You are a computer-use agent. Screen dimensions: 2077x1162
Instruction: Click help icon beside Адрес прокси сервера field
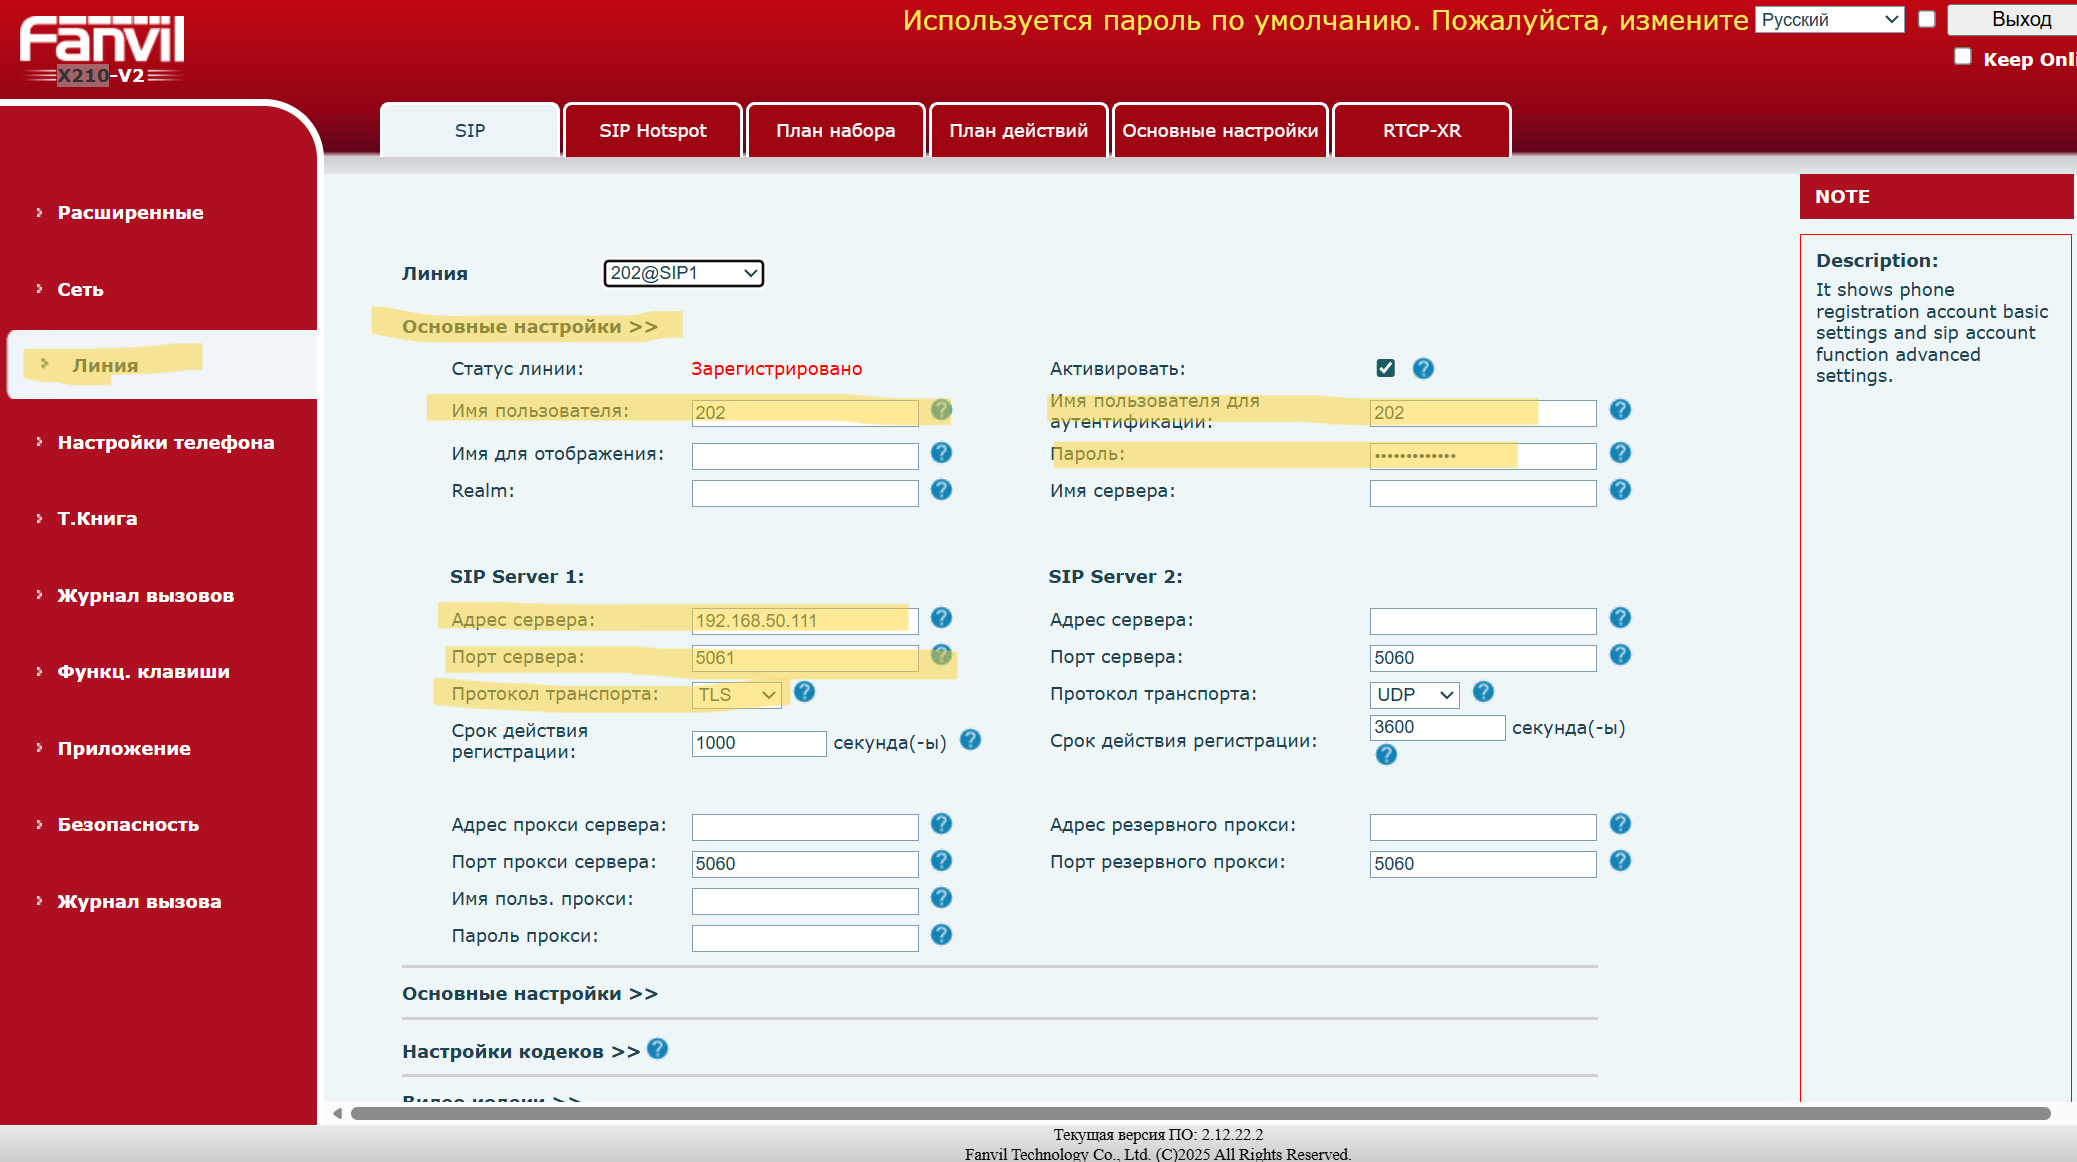(941, 824)
